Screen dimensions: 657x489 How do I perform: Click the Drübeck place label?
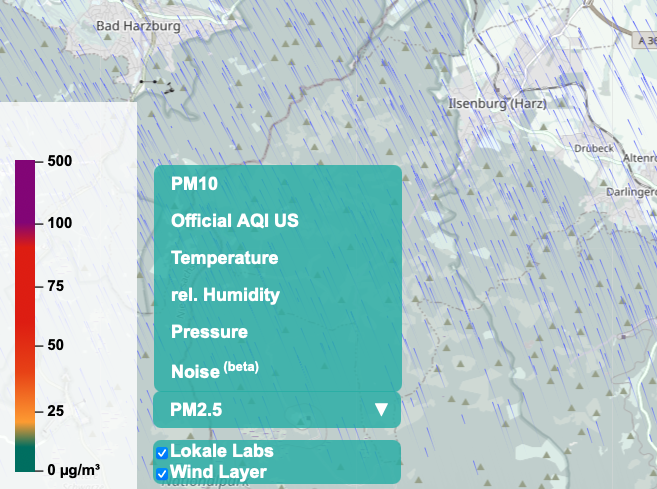pos(594,147)
